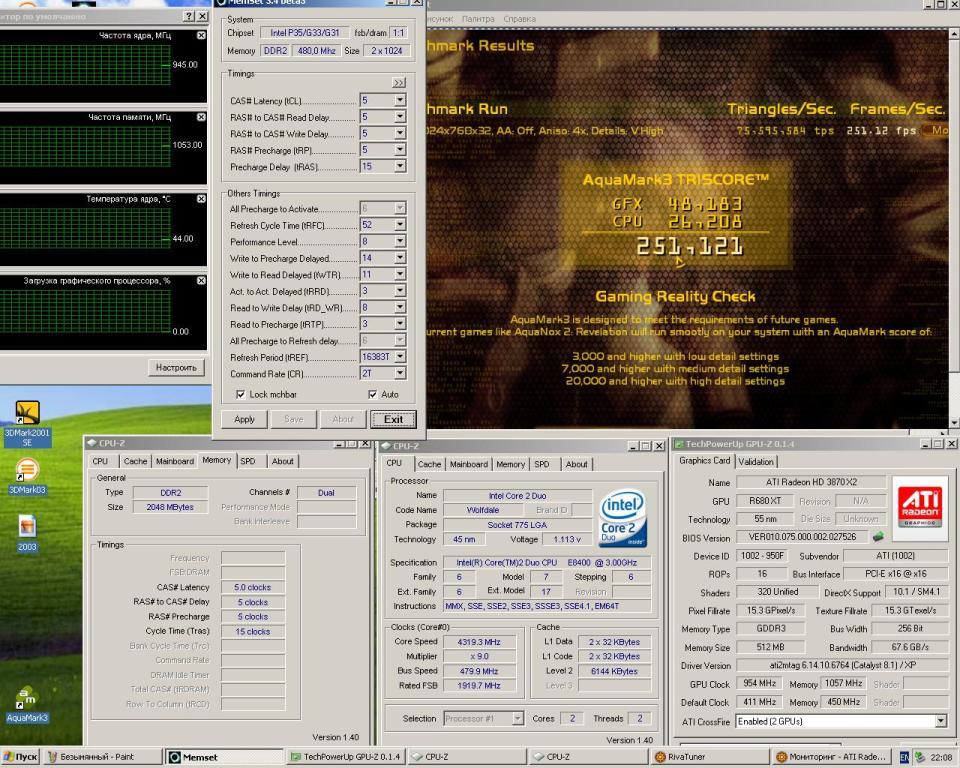The image size is (960, 768).
Task: Click the GPU Clock value field in GPU-Z
Action: [759, 683]
